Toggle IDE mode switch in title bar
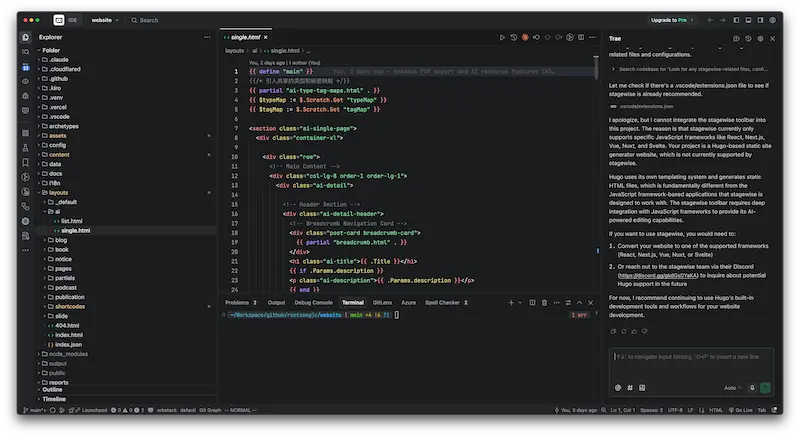Image resolution: width=800 pixels, height=437 pixels. [66, 20]
